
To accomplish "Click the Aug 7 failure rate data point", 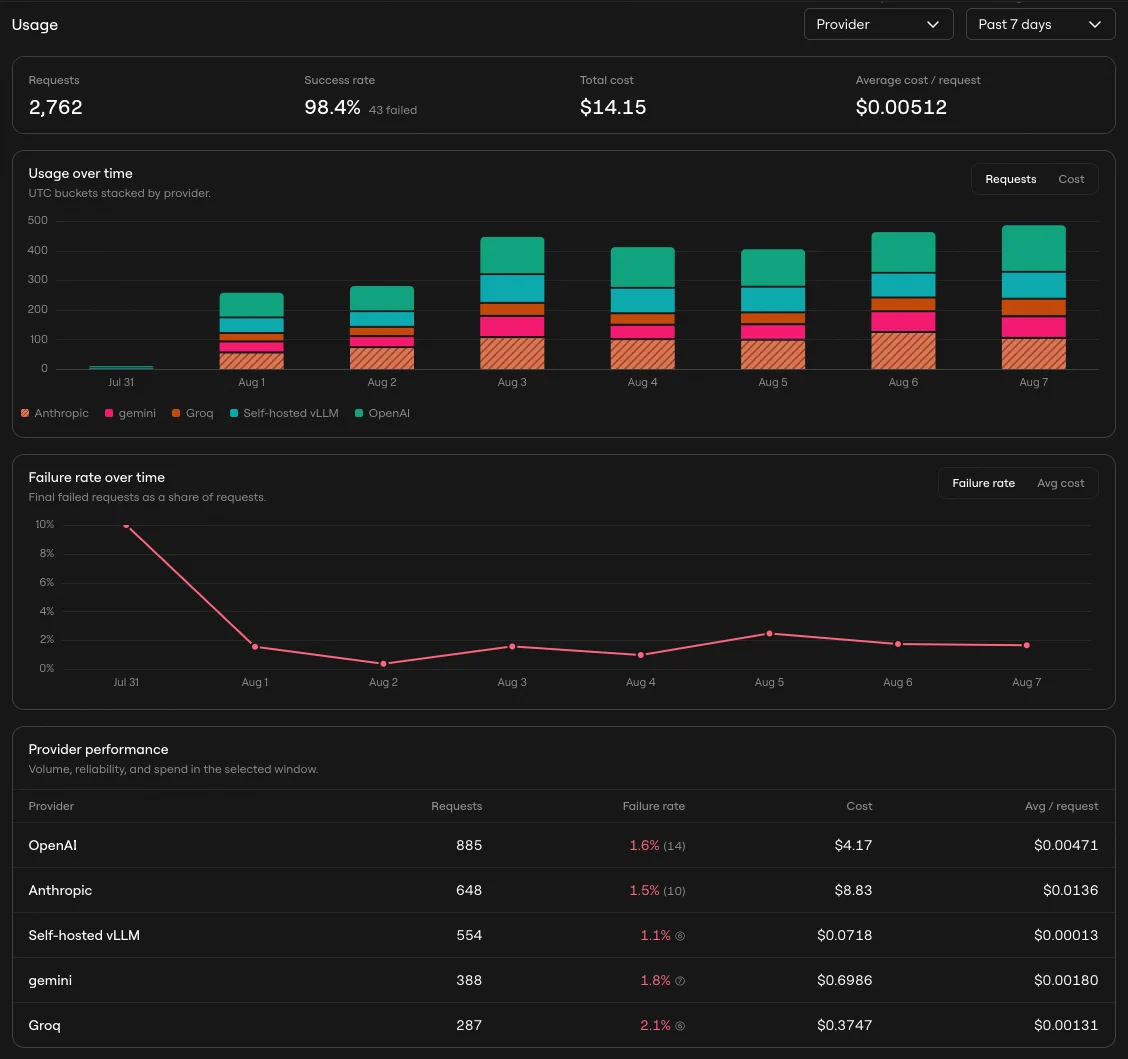I will pyautogui.click(x=1026, y=645).
